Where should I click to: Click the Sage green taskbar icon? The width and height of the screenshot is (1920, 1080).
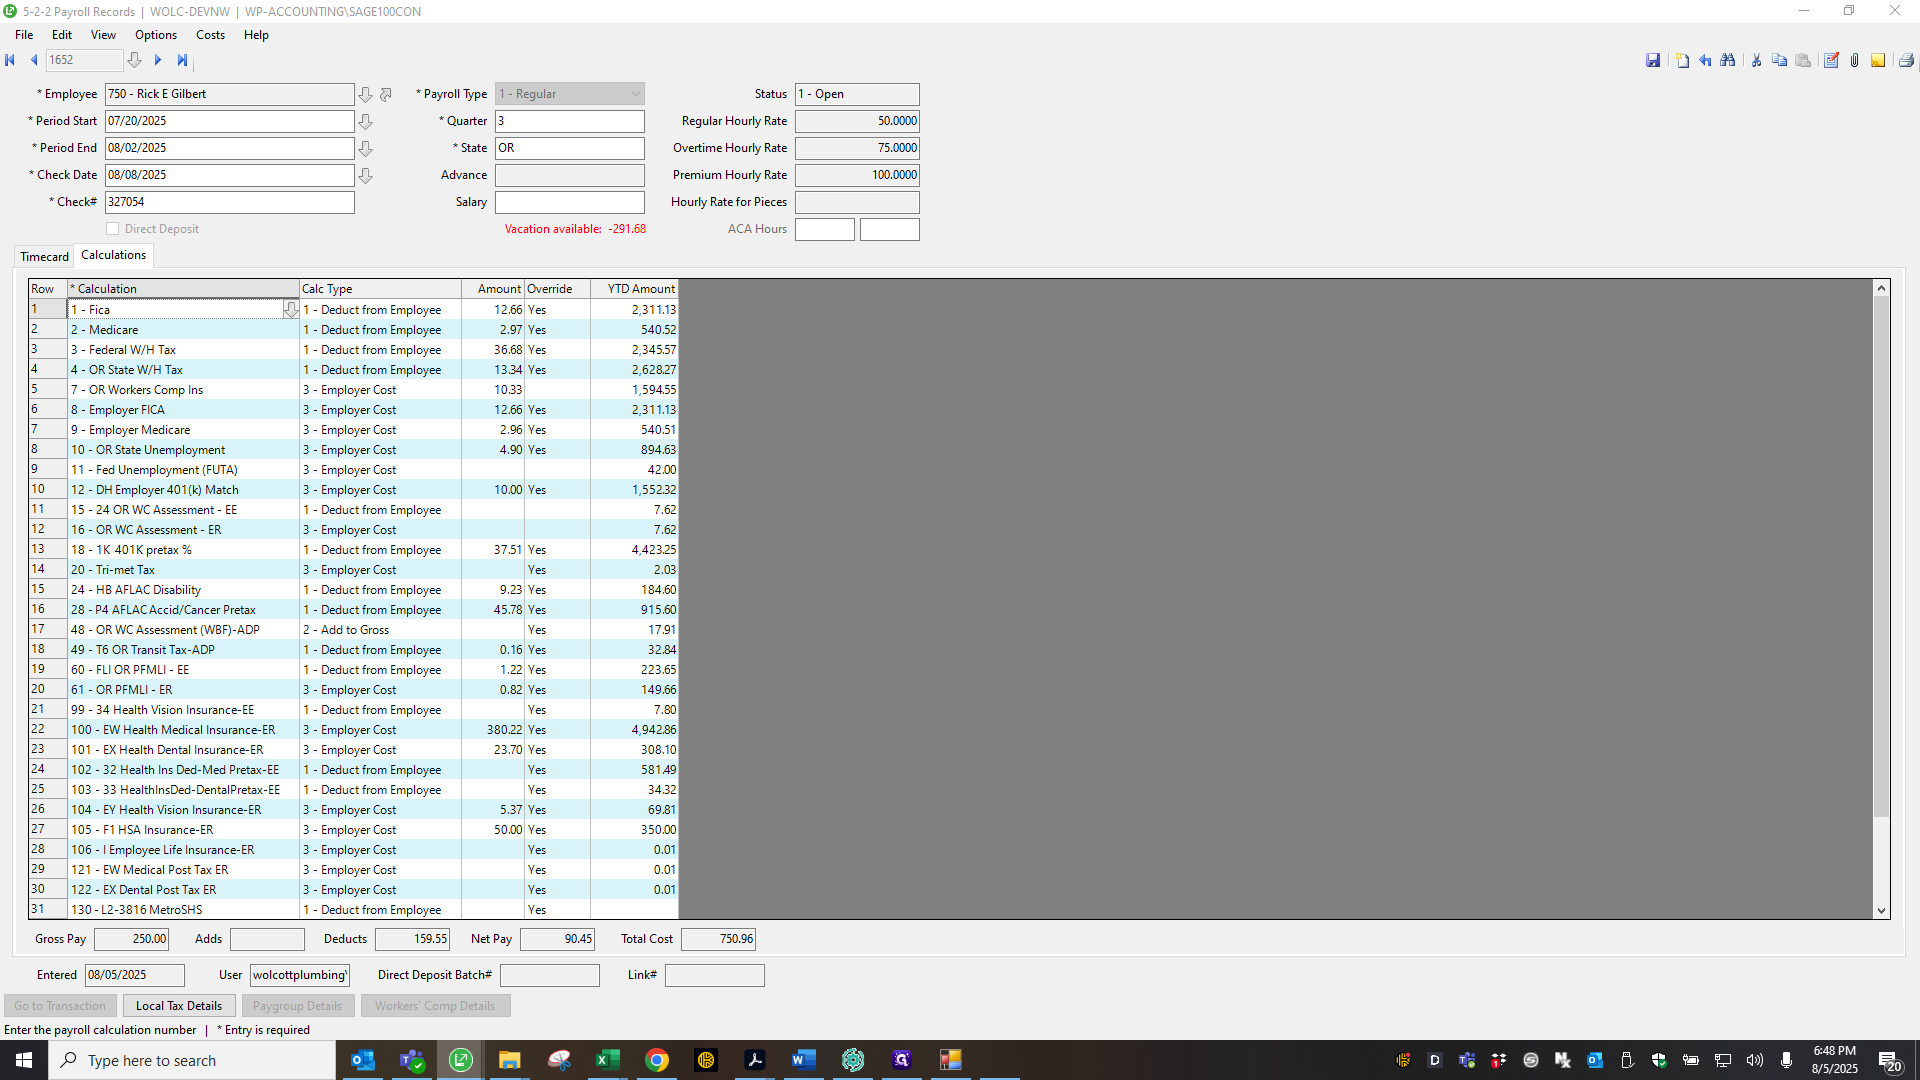coord(461,1060)
